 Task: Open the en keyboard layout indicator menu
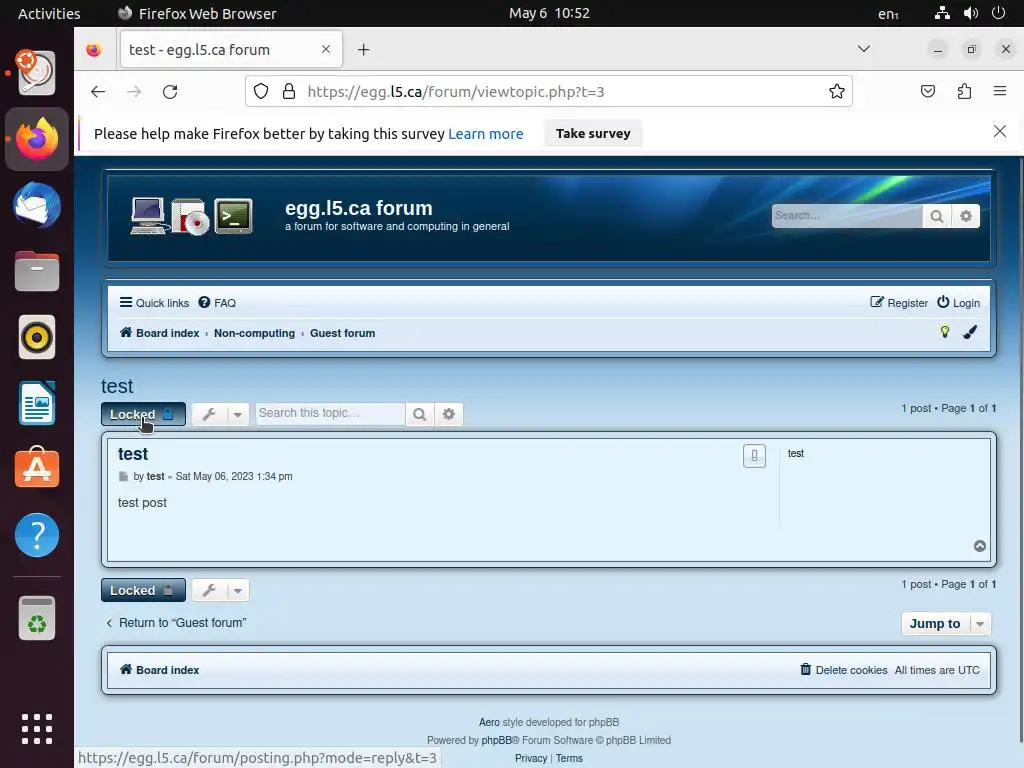[888, 14]
